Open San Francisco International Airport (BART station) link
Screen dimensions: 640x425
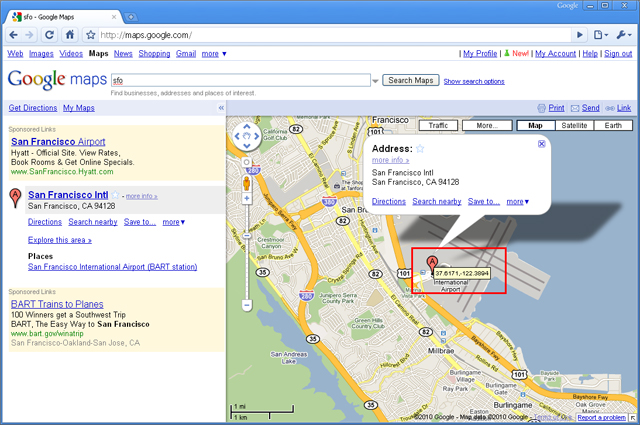tap(113, 267)
